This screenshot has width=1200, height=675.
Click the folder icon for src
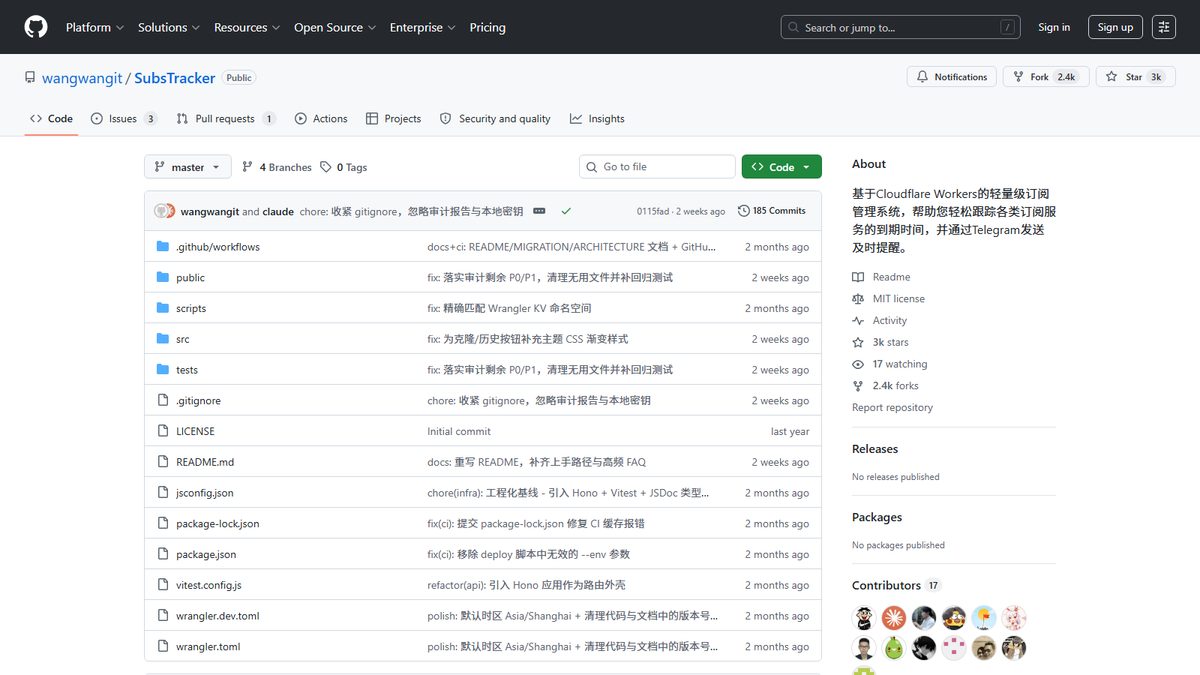(x=163, y=339)
